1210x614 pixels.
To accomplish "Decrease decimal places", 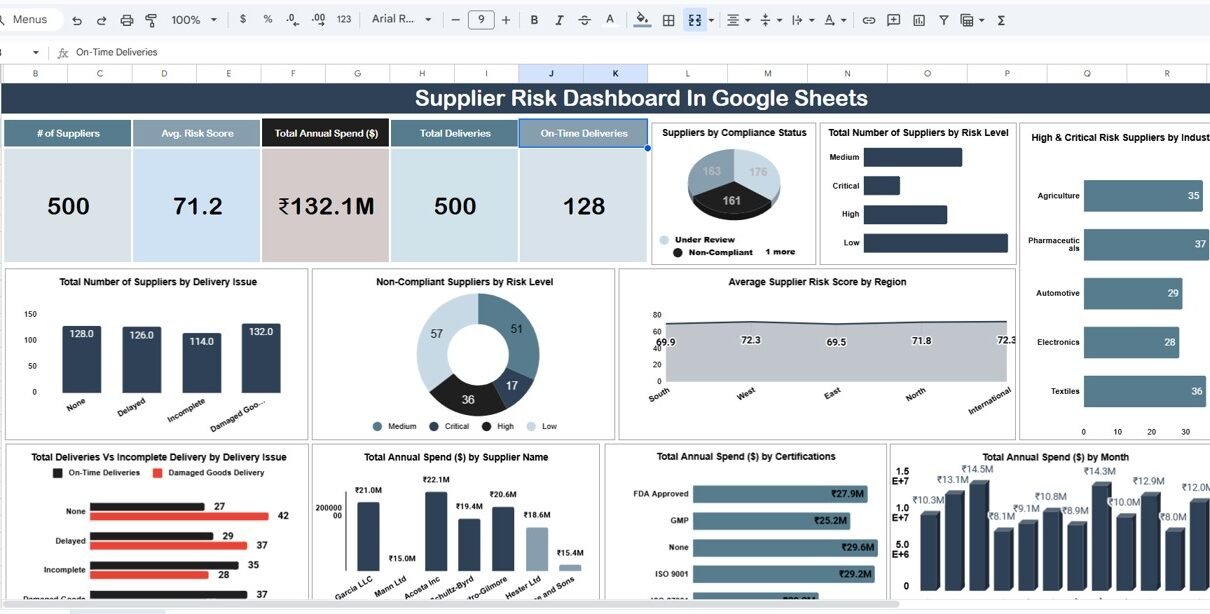I will click(292, 20).
